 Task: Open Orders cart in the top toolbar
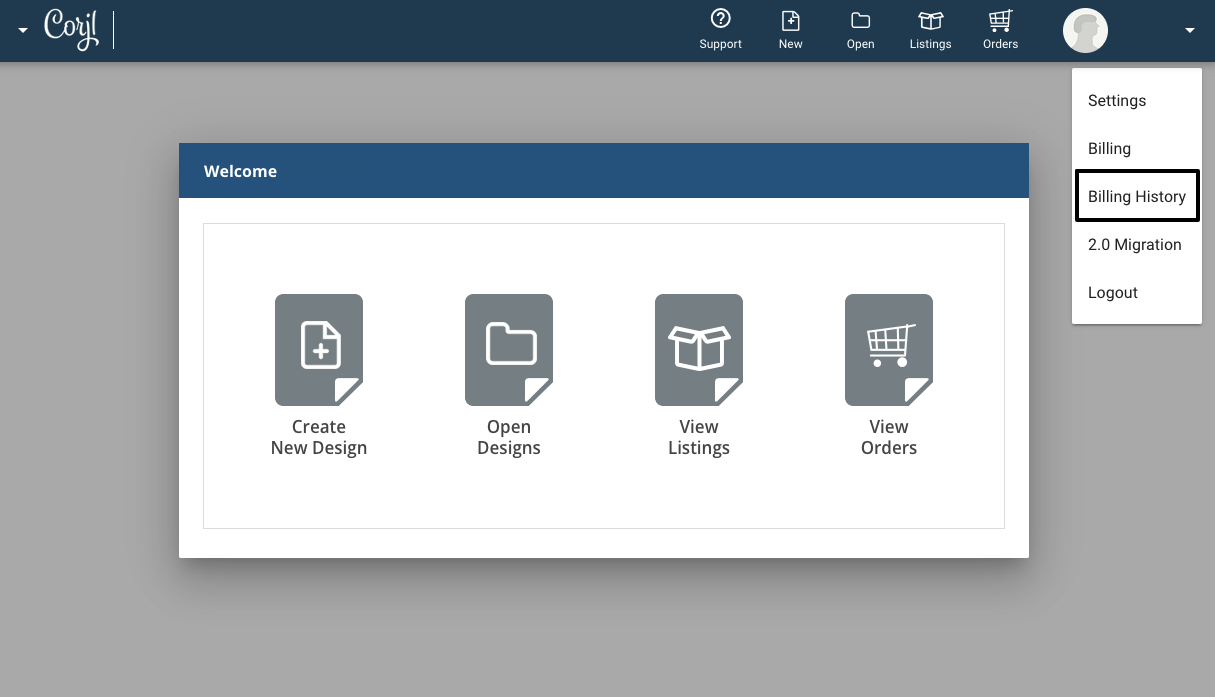point(1000,30)
